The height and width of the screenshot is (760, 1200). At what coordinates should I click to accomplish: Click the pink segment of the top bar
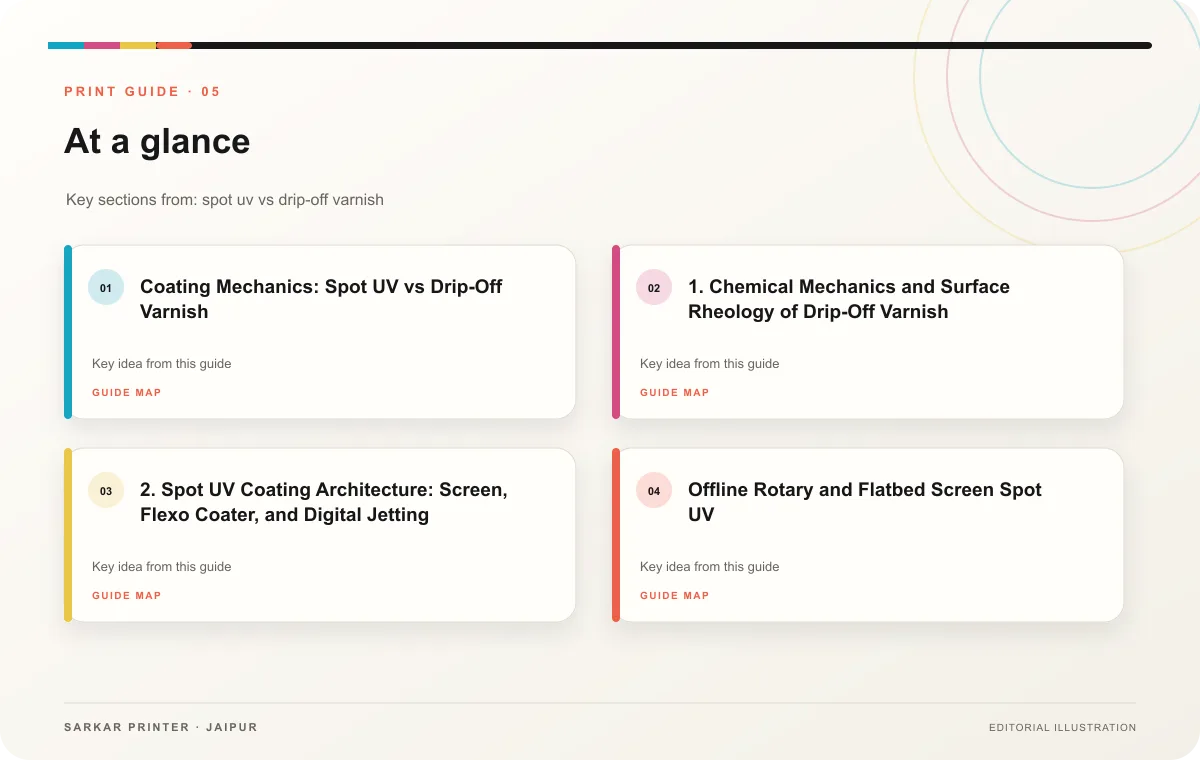point(102,45)
